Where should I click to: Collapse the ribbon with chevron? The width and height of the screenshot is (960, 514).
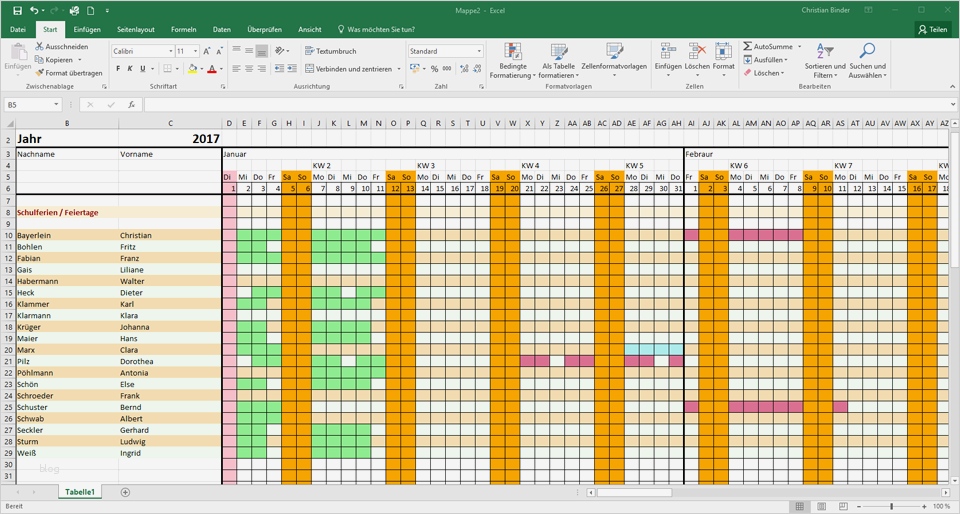click(x=953, y=87)
